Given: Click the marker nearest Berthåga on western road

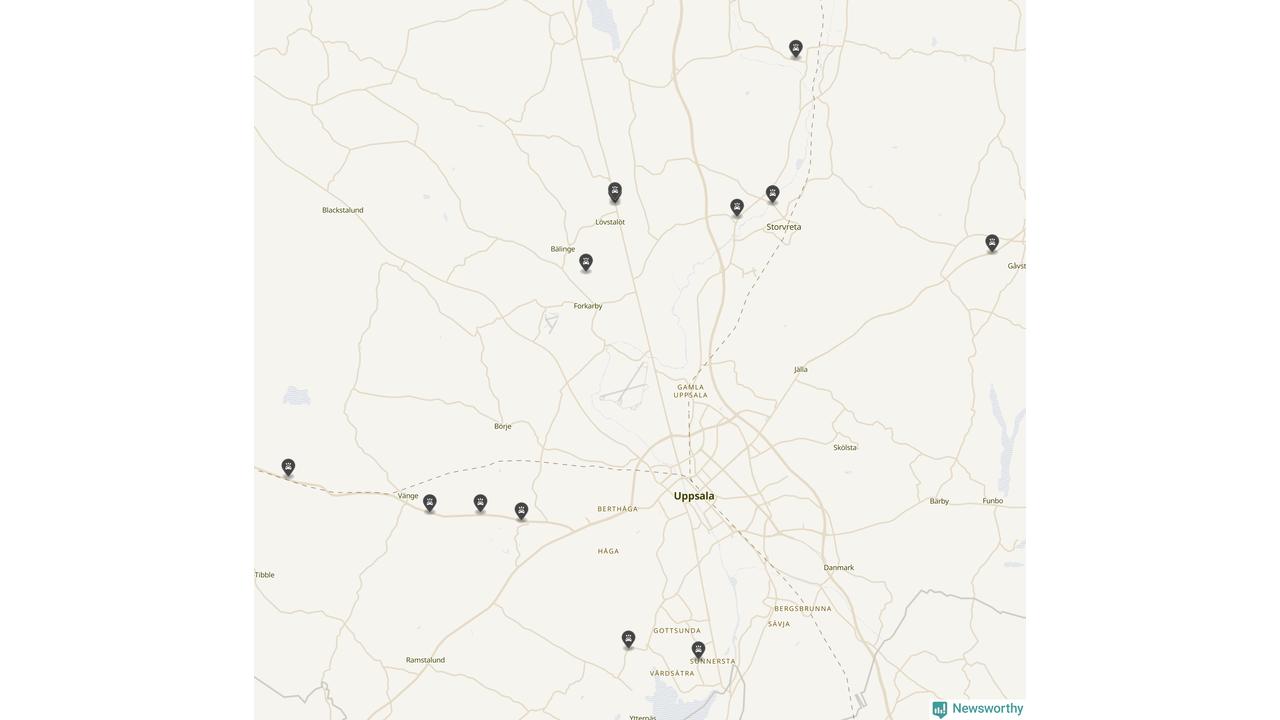Looking at the screenshot, I should pos(521,511).
